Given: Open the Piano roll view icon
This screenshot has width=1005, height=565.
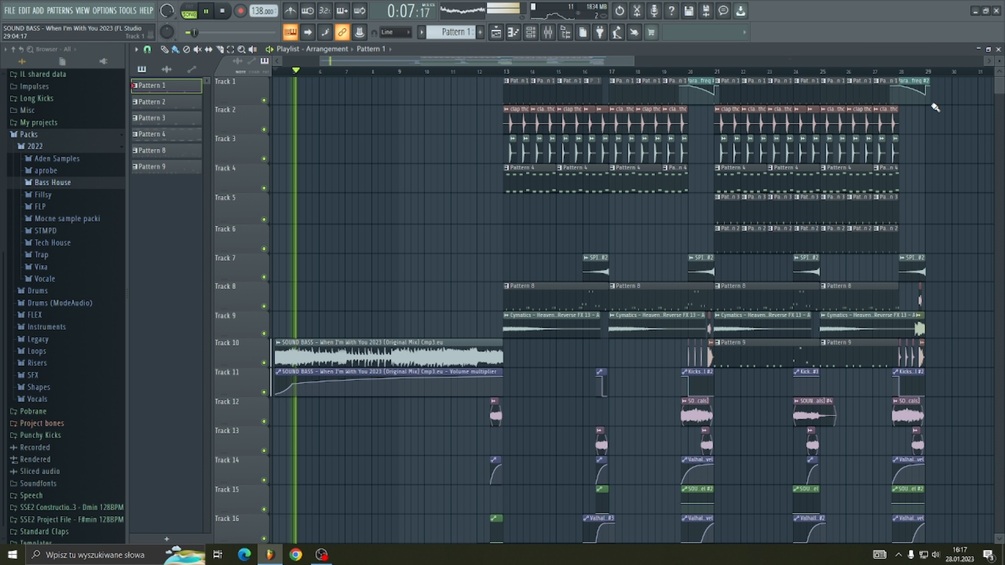Looking at the screenshot, I should (x=513, y=32).
